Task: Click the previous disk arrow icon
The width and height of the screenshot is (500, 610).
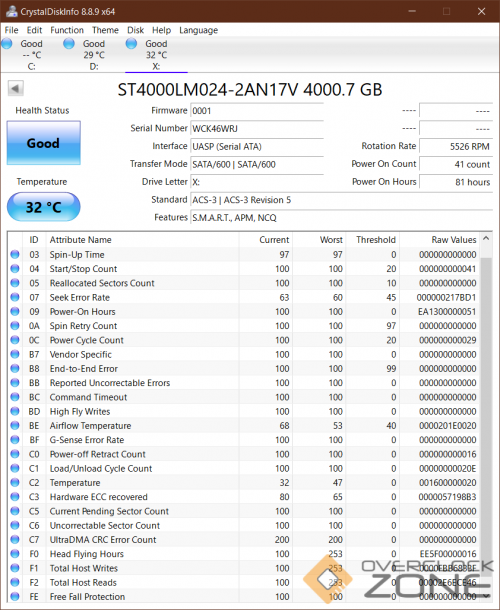Action: (x=16, y=88)
